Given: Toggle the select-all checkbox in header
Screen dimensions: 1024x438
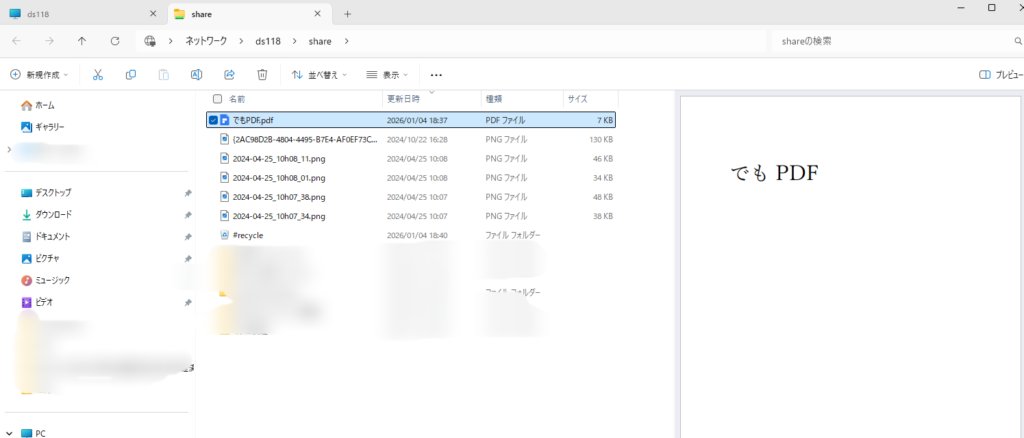Looking at the screenshot, I should click(x=217, y=99).
